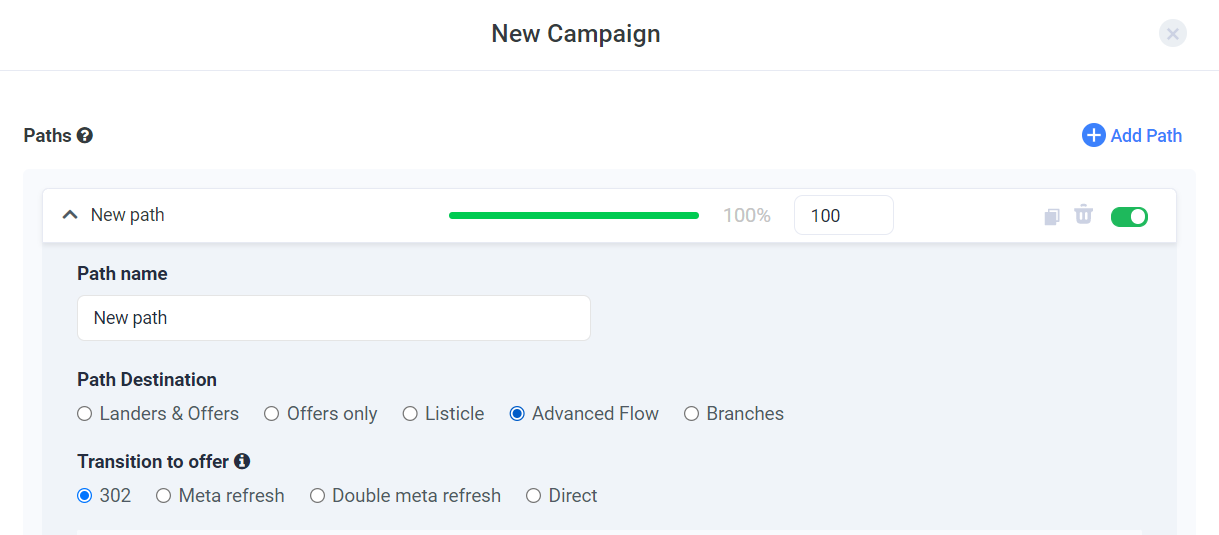Choose Branches path destination

691,414
